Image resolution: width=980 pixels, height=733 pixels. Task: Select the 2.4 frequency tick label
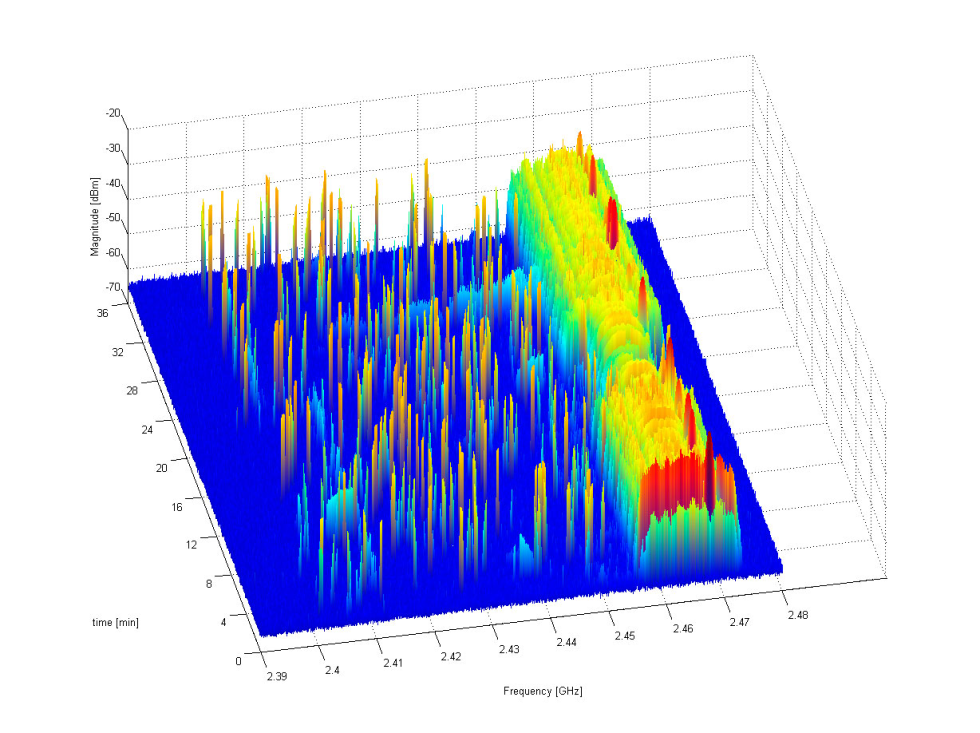click(332, 670)
